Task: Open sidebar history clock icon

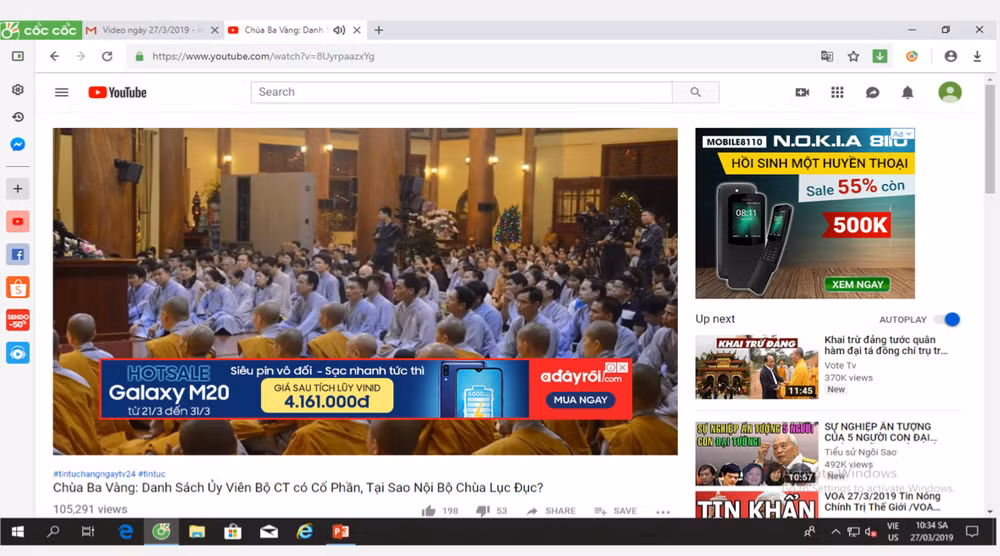Action: point(18,117)
